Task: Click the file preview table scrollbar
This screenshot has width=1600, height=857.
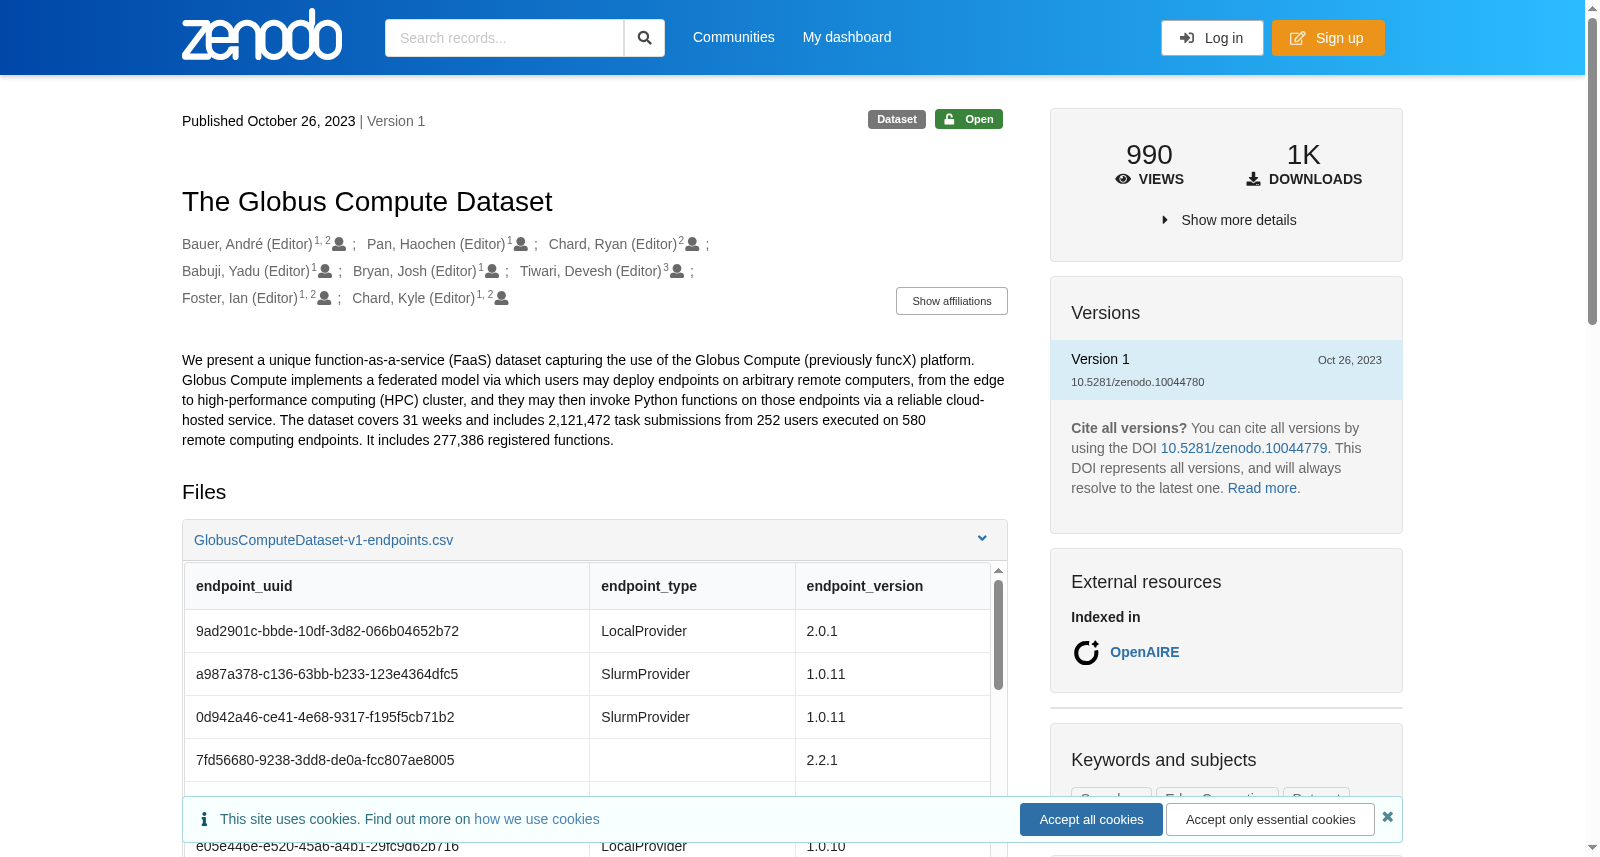Action: click(x=998, y=636)
